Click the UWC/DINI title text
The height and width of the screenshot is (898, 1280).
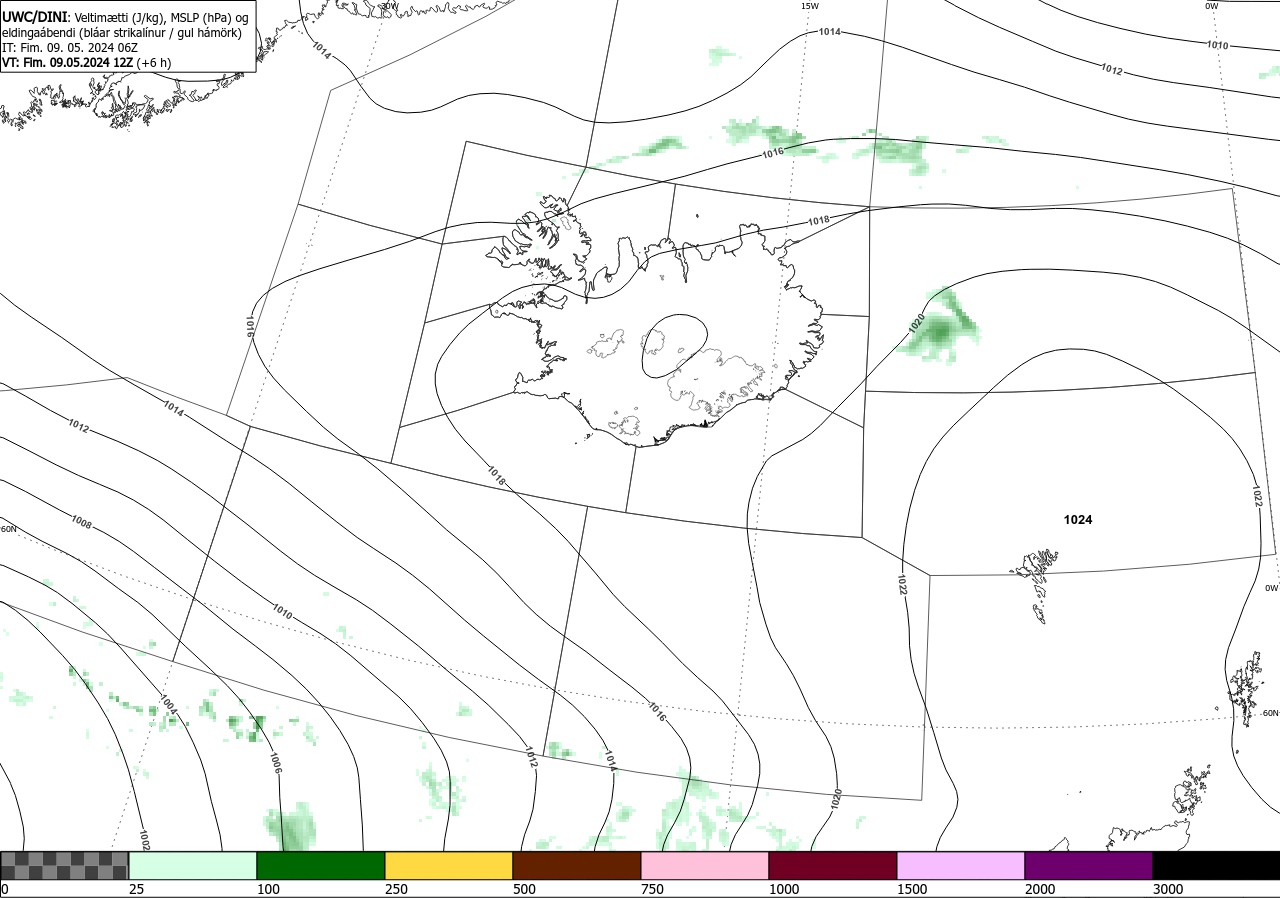34,17
